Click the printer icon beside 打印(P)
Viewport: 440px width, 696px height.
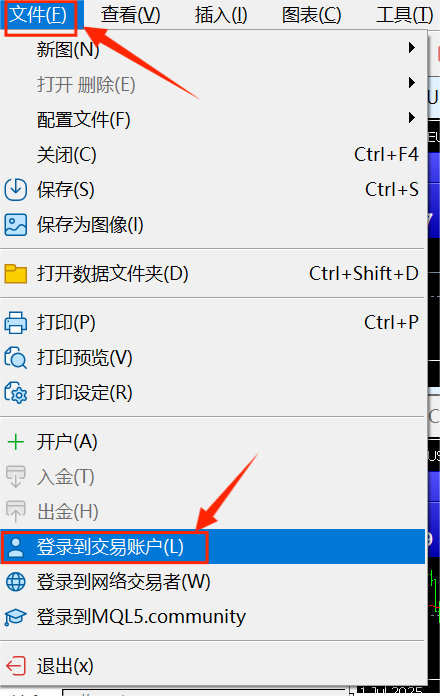16,323
